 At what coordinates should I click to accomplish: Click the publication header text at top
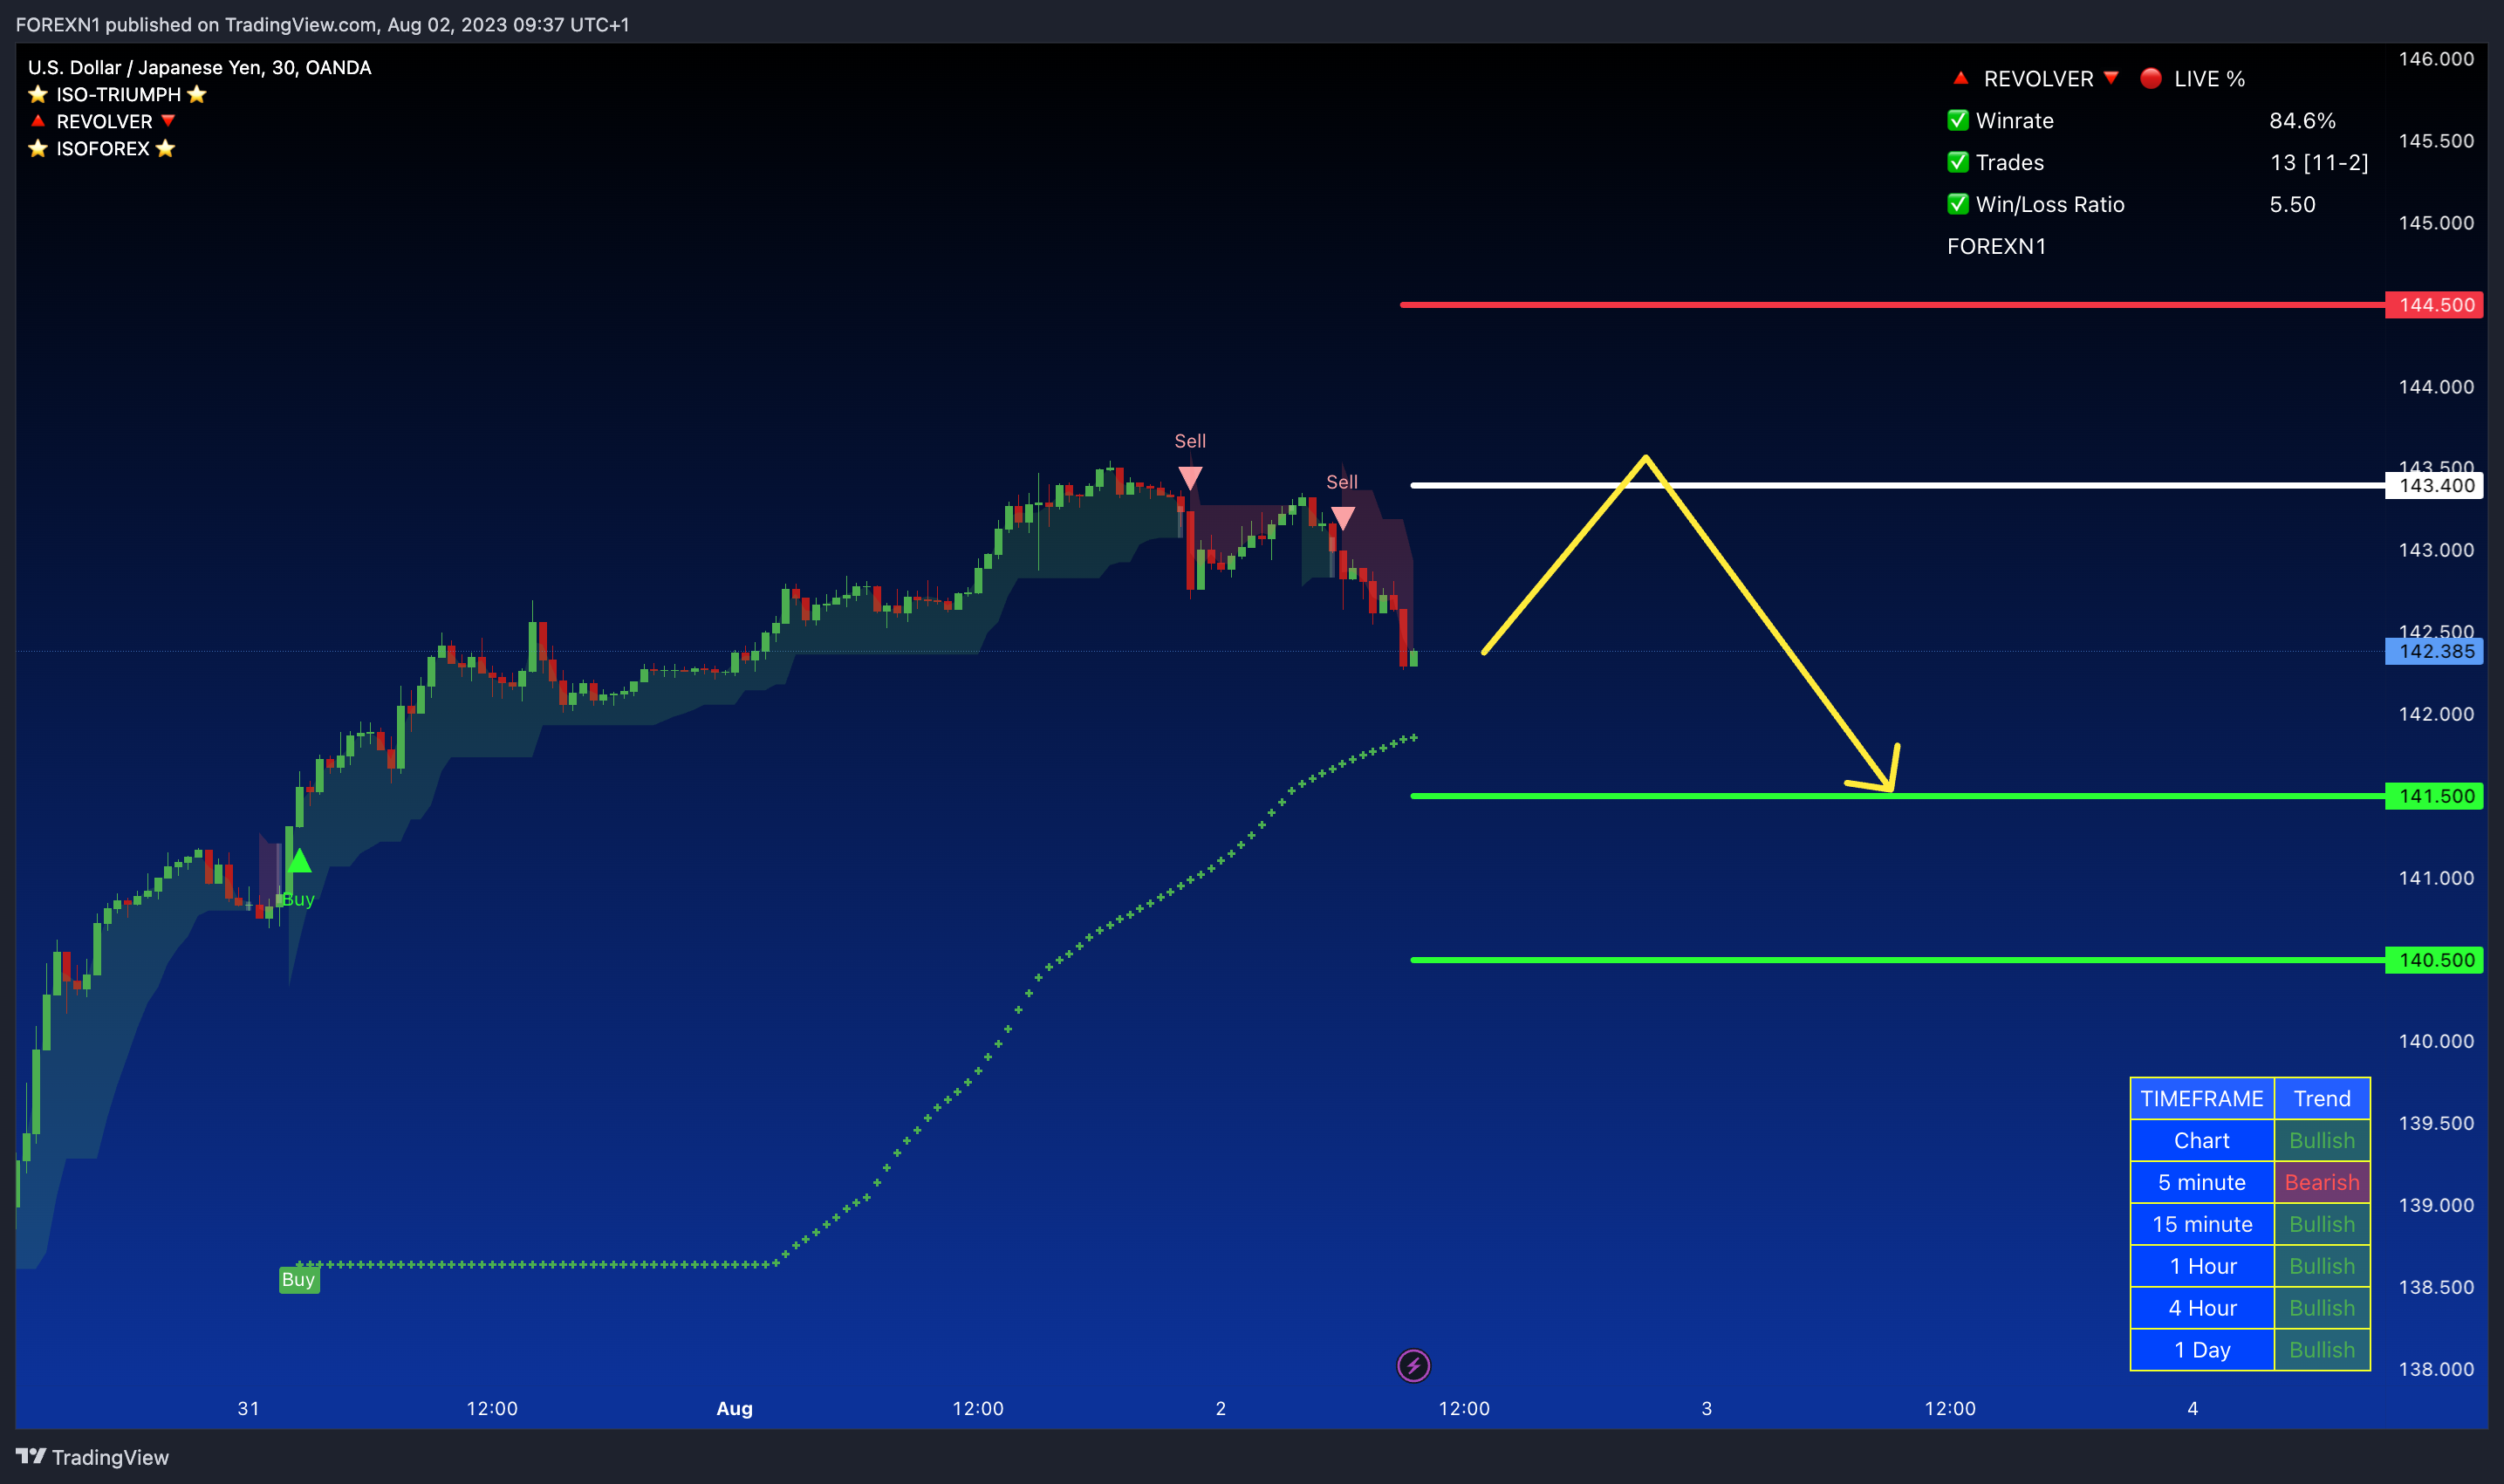(x=322, y=24)
